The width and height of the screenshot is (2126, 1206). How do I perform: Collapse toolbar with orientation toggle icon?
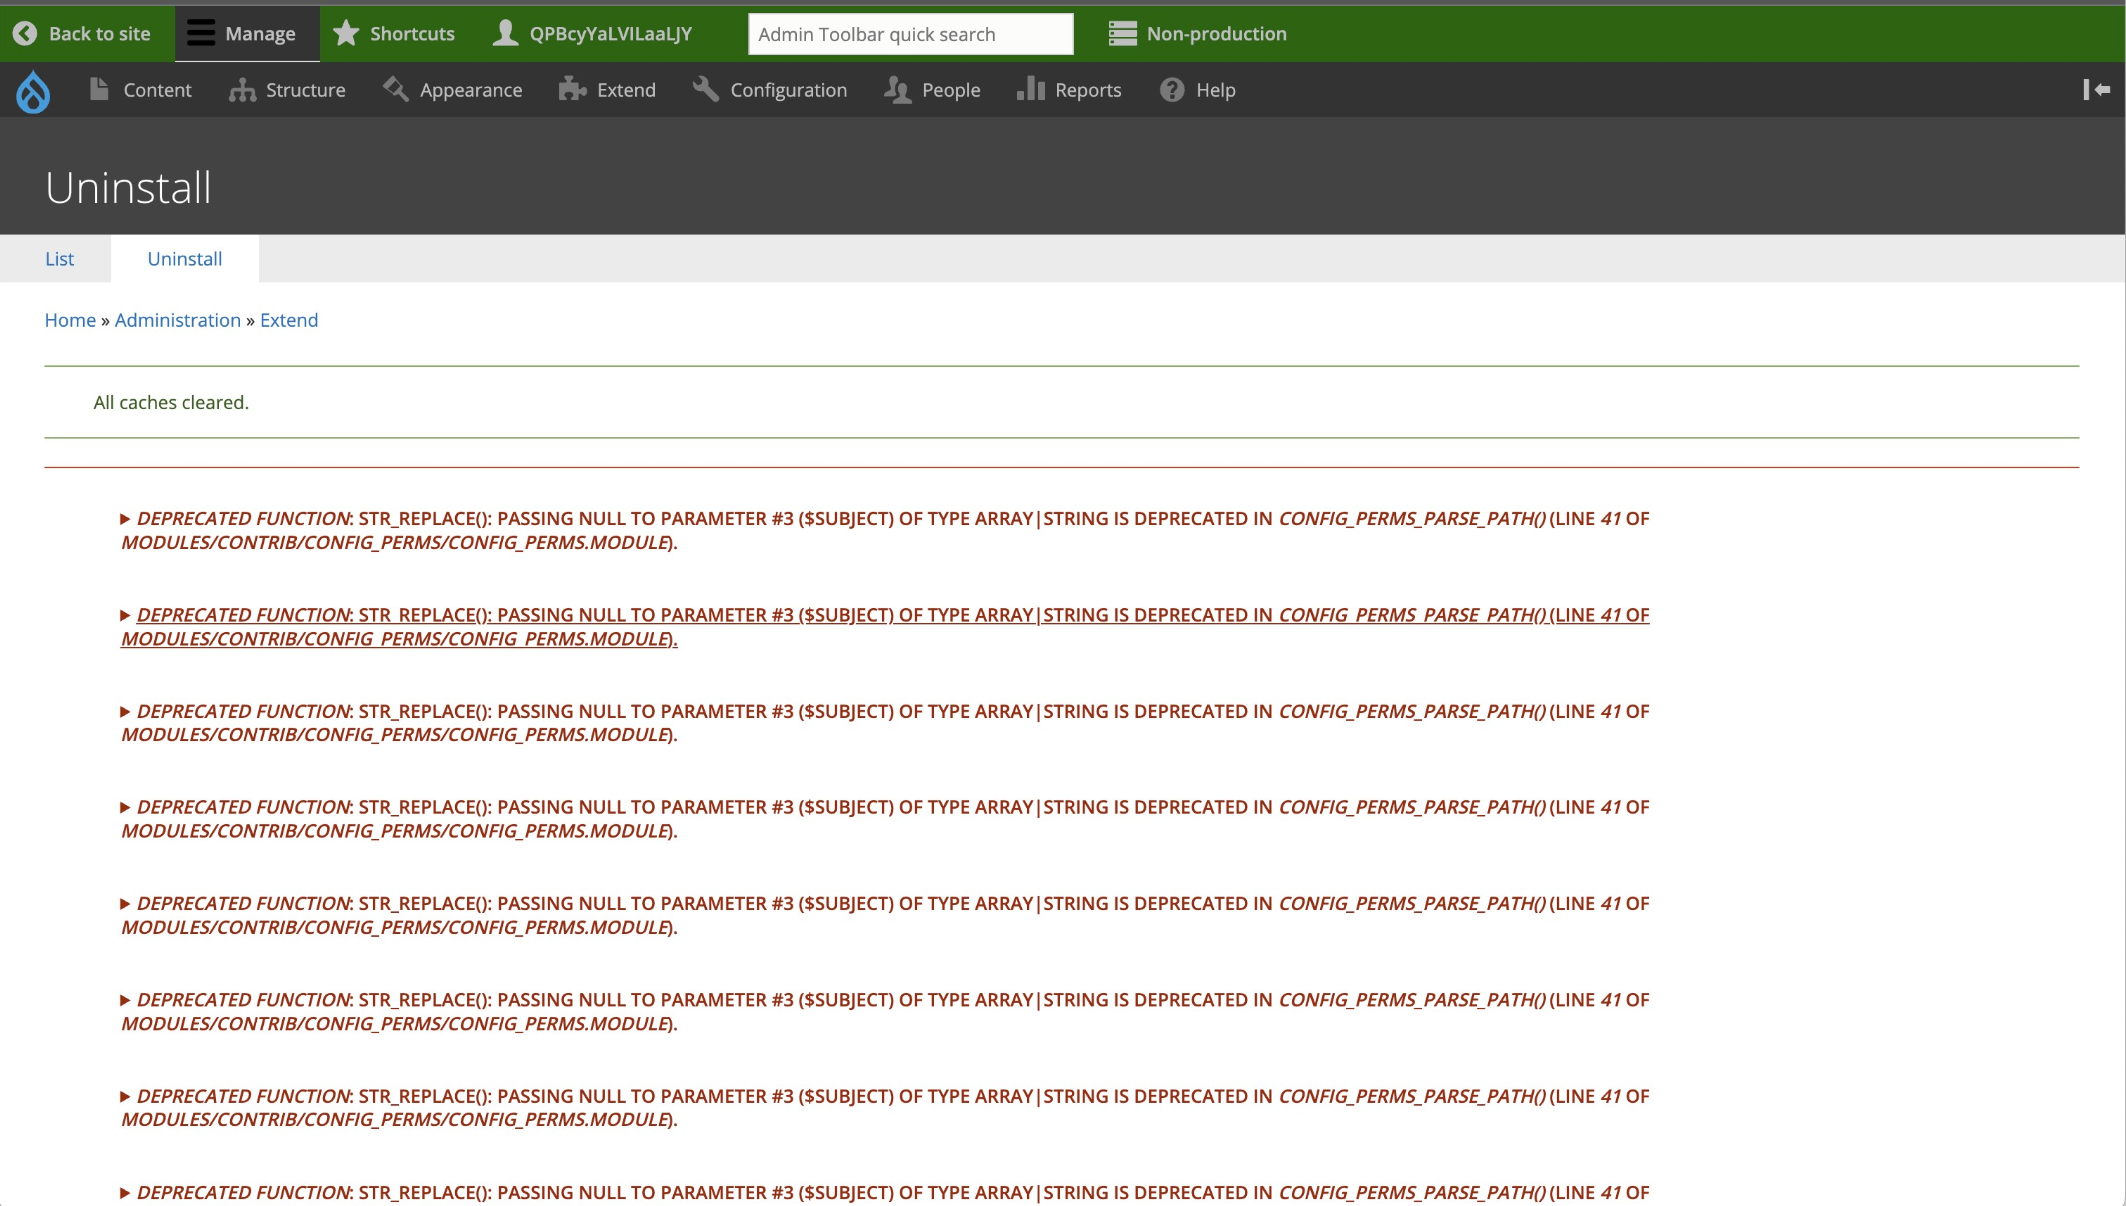click(x=2096, y=90)
